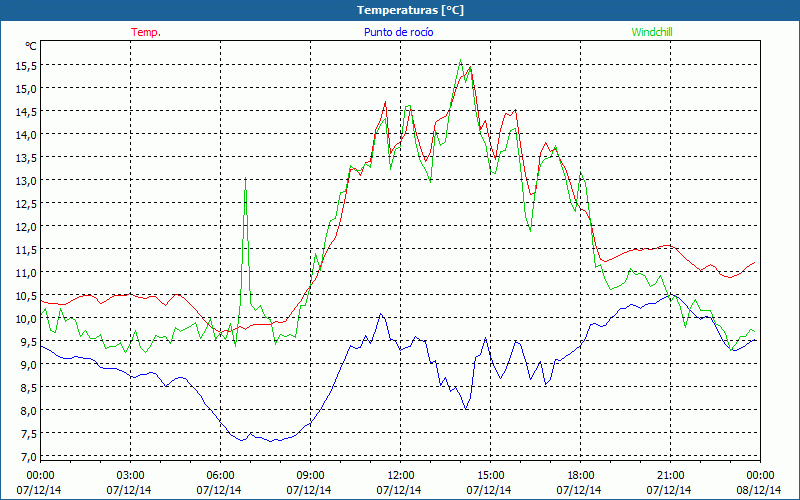Click the 18:00 time label on x-axis

click(581, 475)
